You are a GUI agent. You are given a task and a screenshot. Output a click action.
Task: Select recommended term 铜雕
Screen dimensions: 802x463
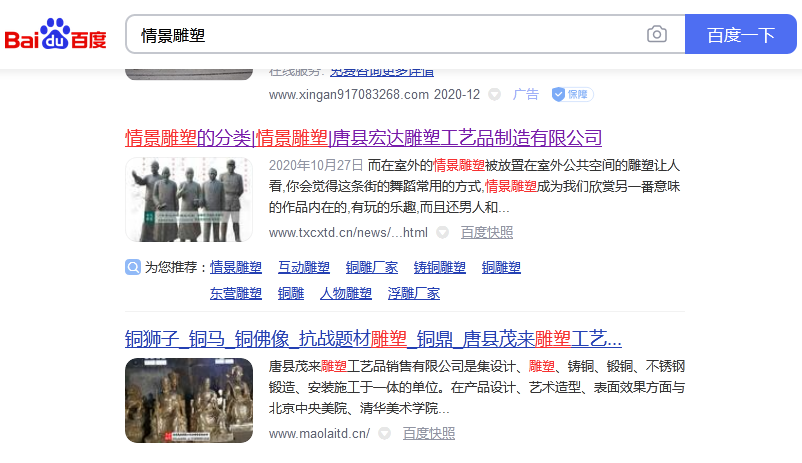[x=291, y=293]
